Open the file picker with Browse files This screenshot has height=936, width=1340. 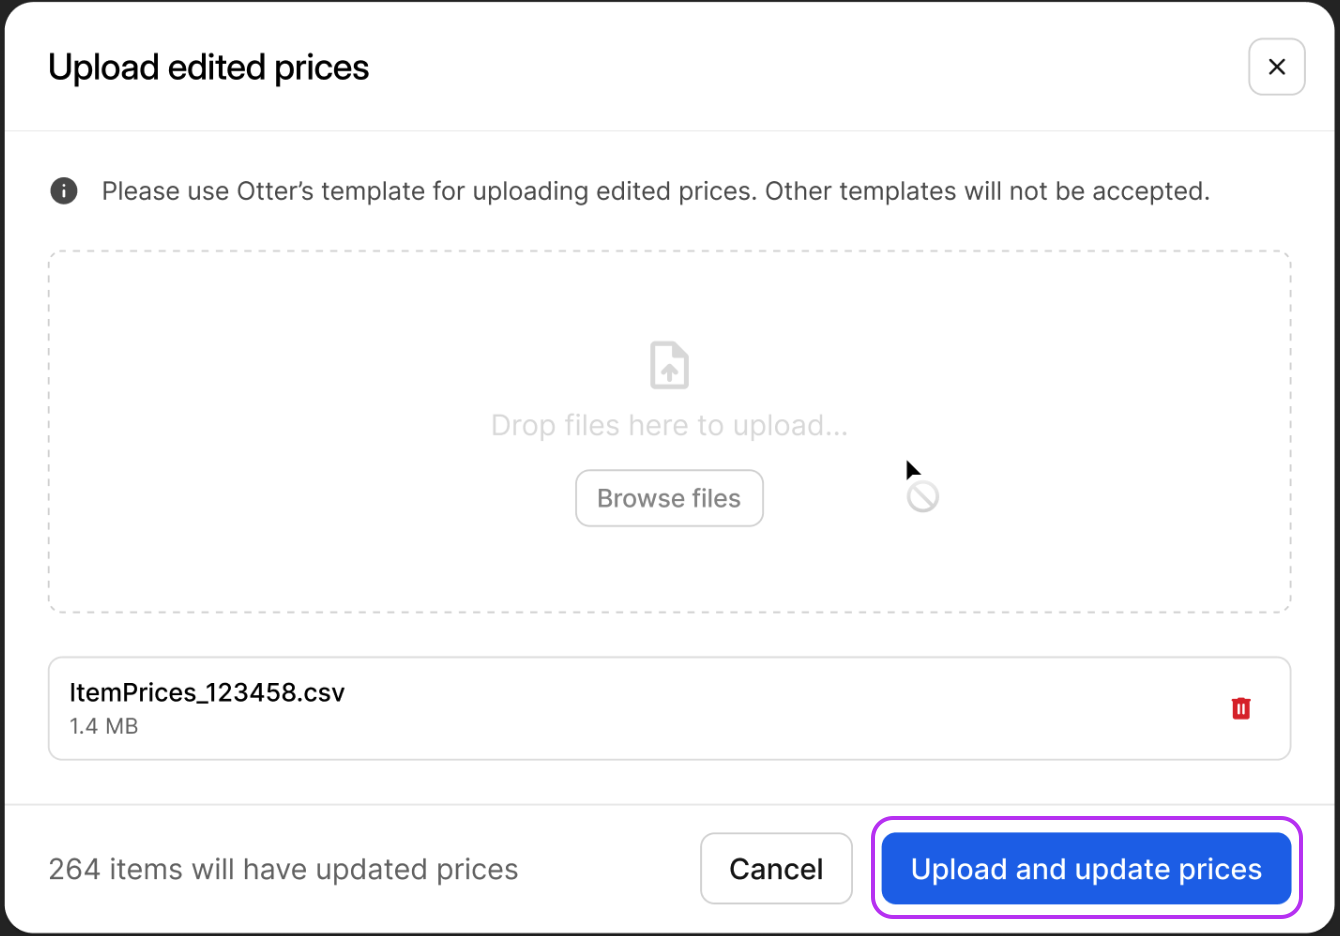coord(669,498)
